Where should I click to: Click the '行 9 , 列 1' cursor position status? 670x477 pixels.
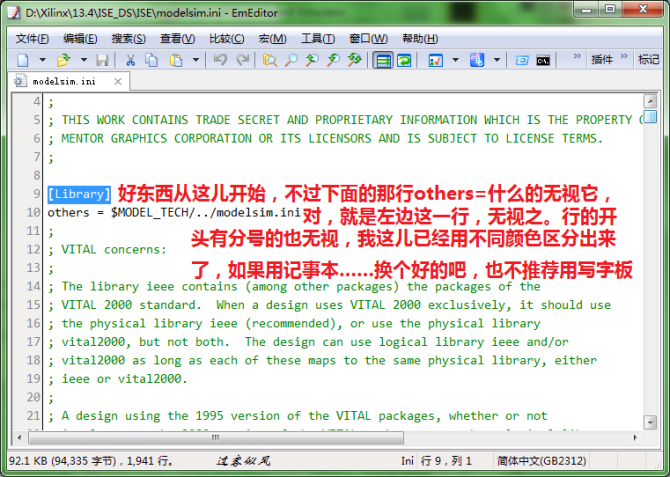(447, 461)
